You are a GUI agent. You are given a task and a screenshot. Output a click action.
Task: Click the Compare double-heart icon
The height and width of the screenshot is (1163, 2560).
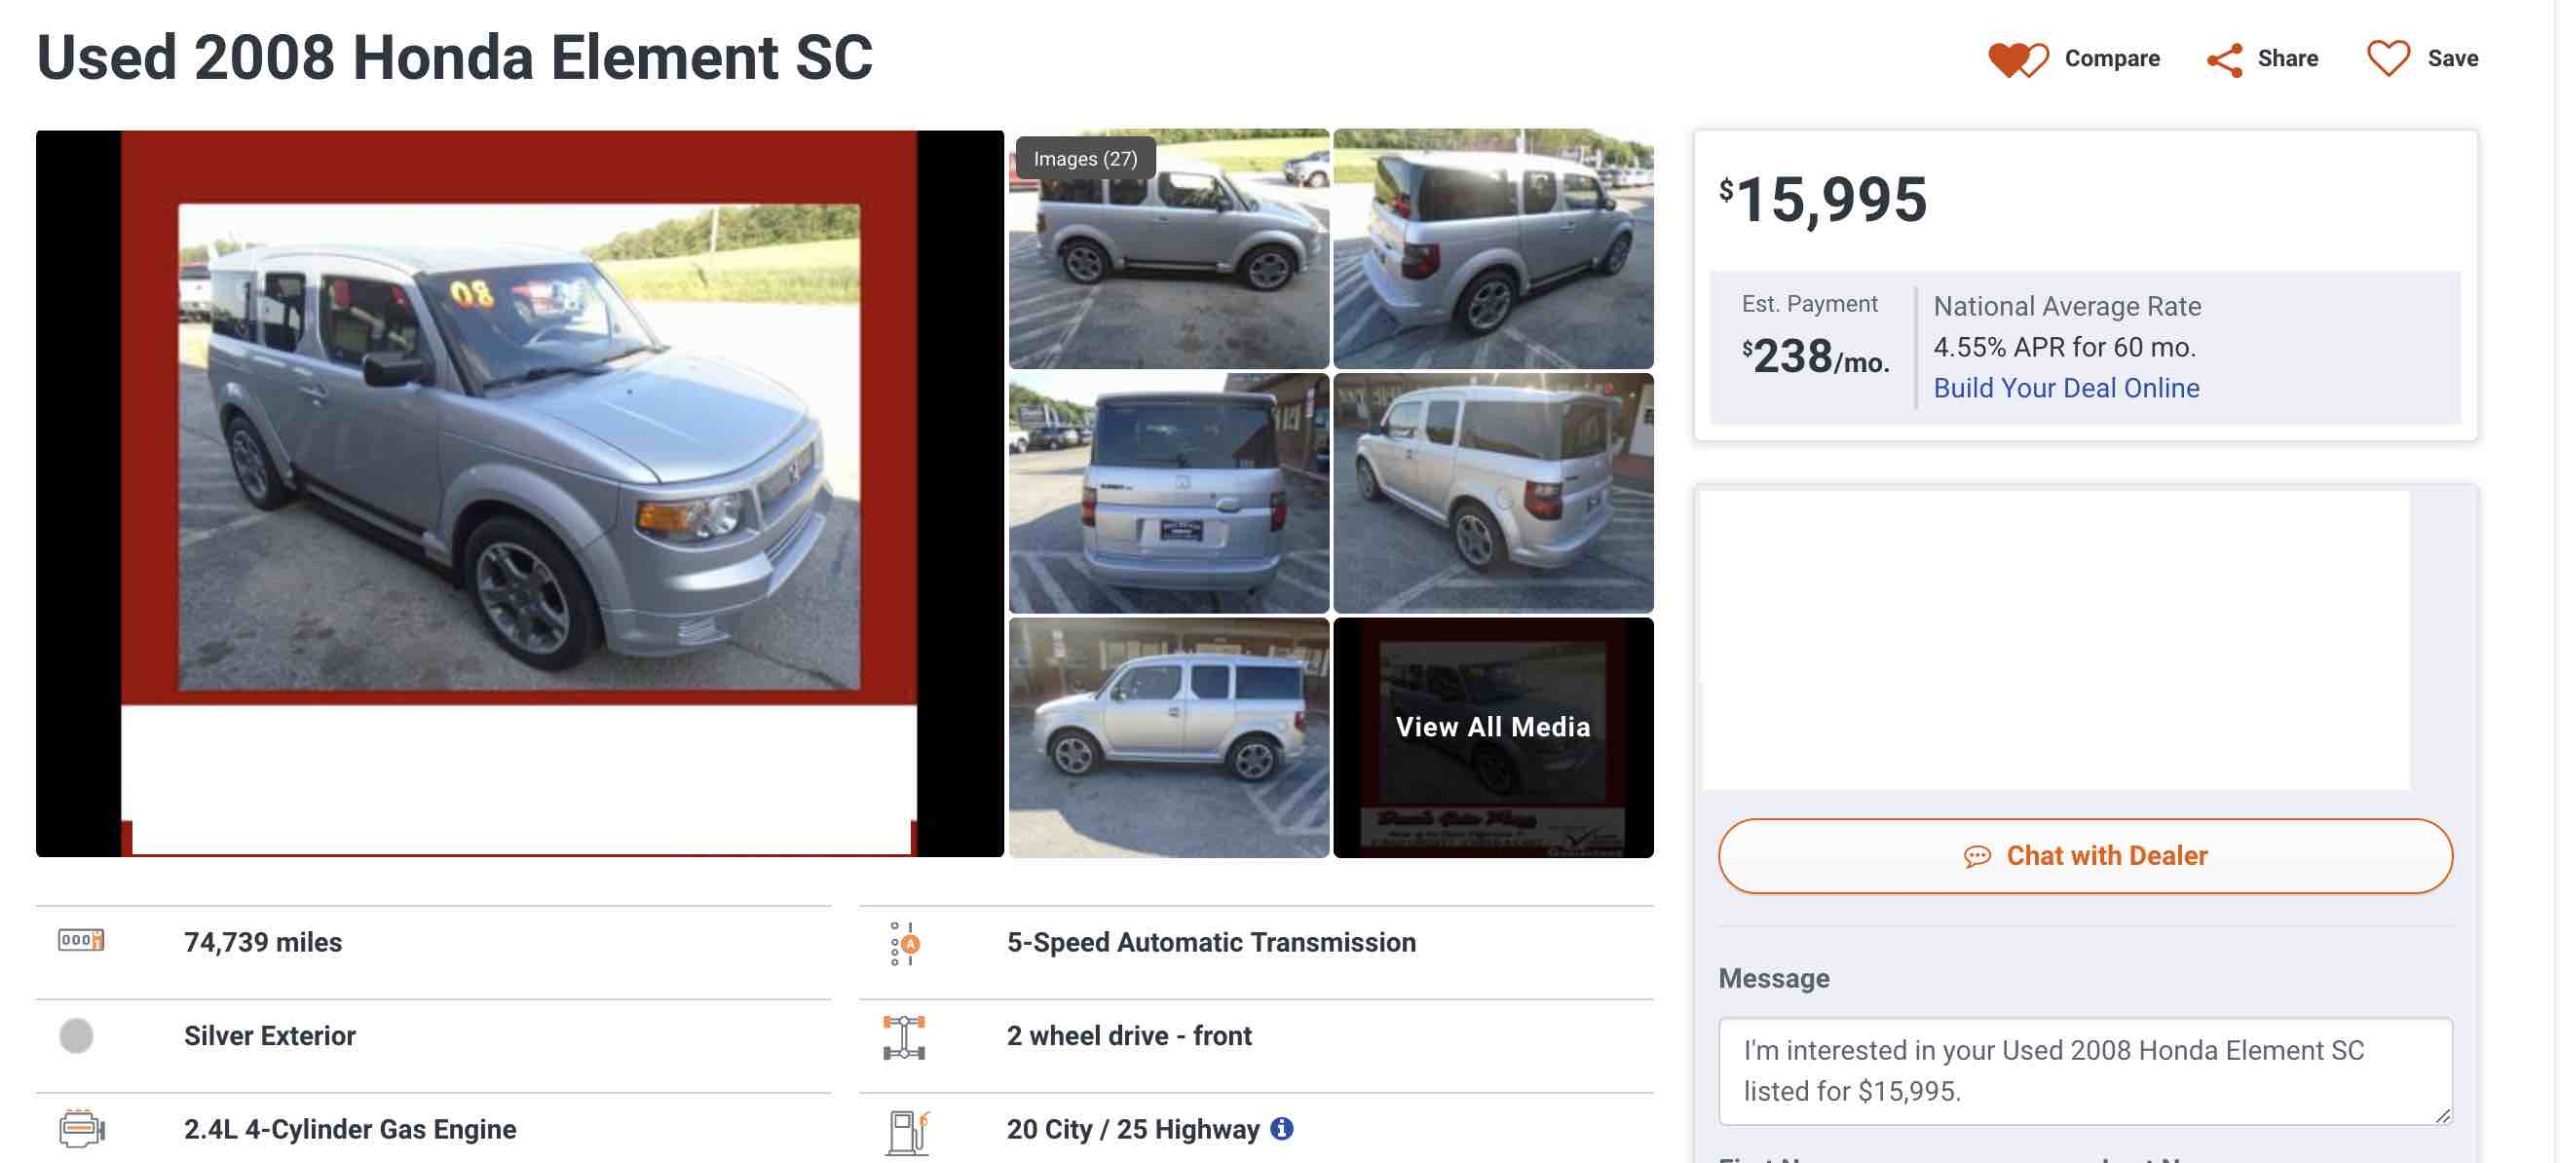point(2017,59)
